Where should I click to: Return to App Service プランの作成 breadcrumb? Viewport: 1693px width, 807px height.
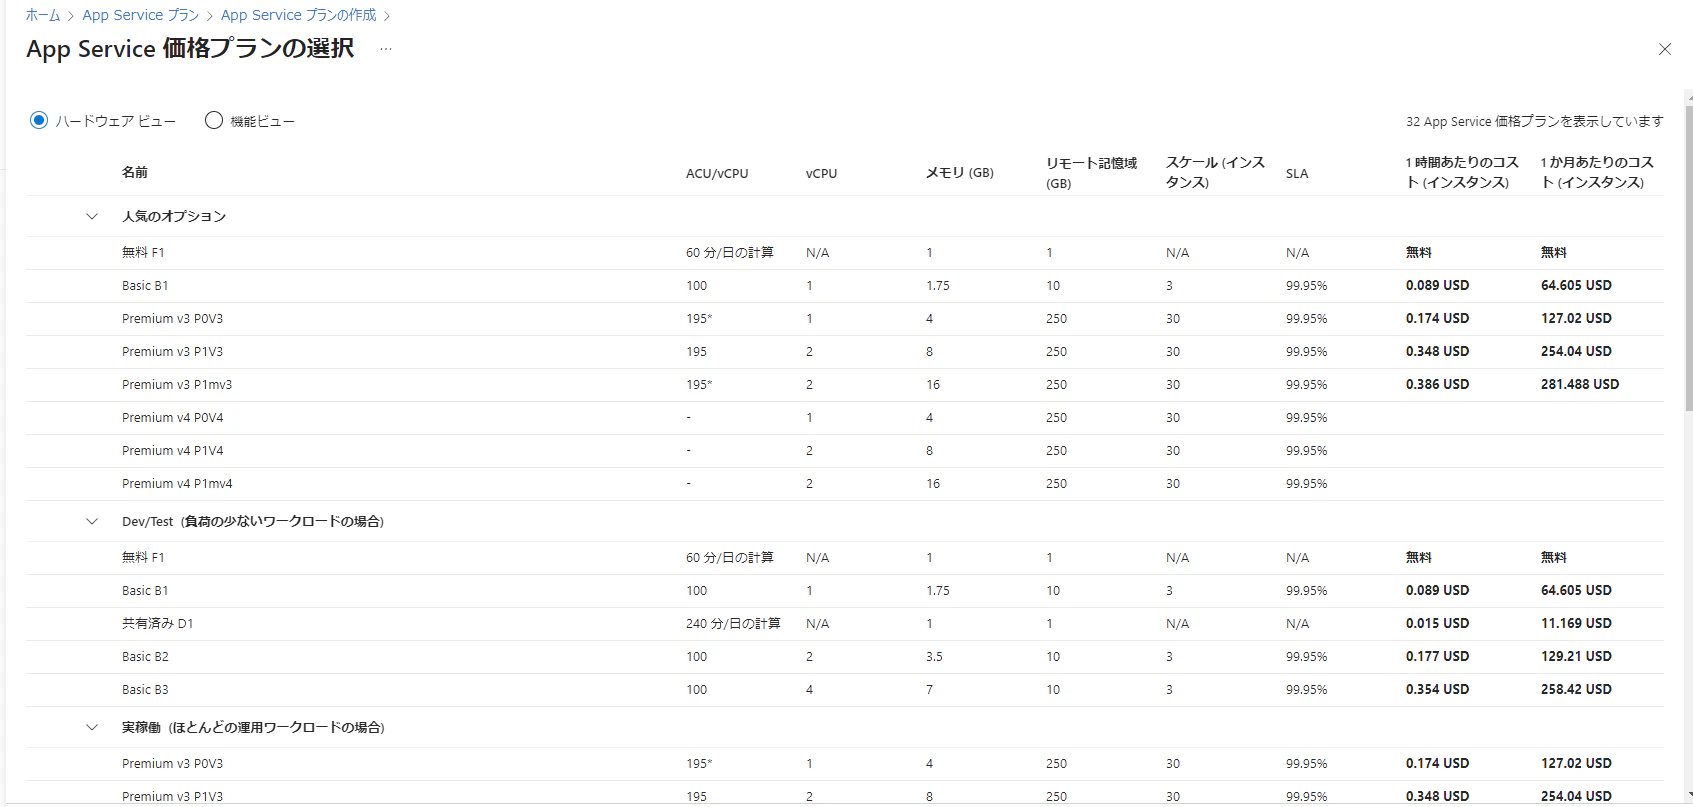coord(299,15)
